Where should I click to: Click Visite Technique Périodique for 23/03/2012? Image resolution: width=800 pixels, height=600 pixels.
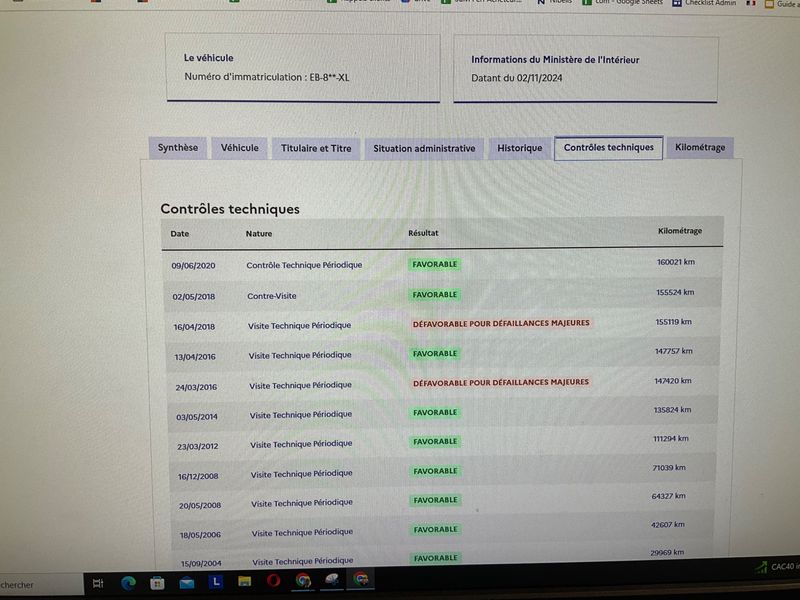point(301,444)
